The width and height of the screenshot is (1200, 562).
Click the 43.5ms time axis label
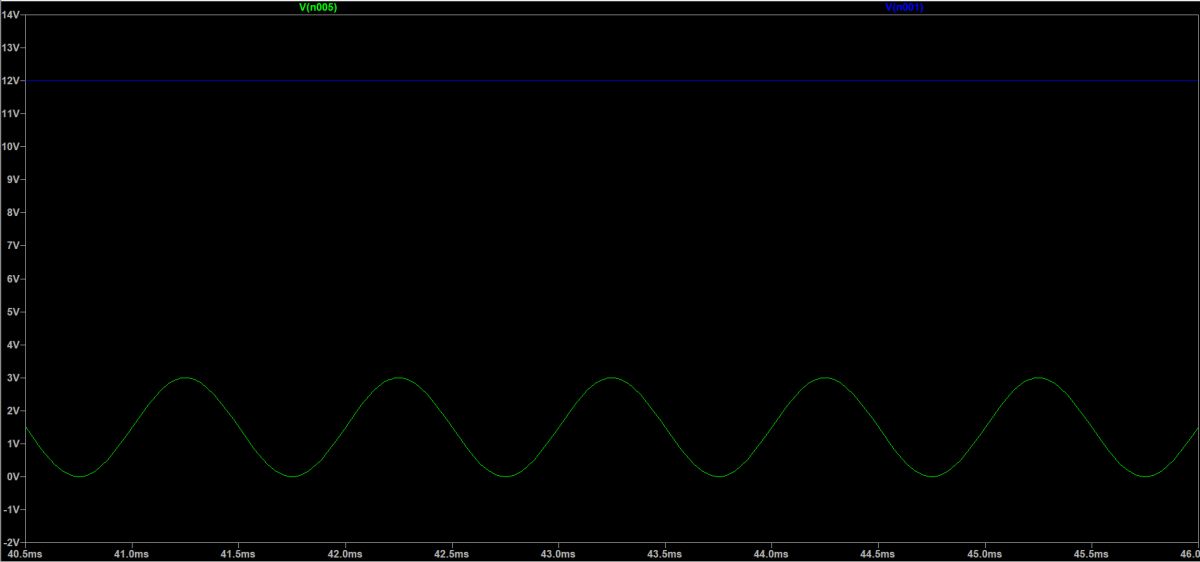(664, 553)
